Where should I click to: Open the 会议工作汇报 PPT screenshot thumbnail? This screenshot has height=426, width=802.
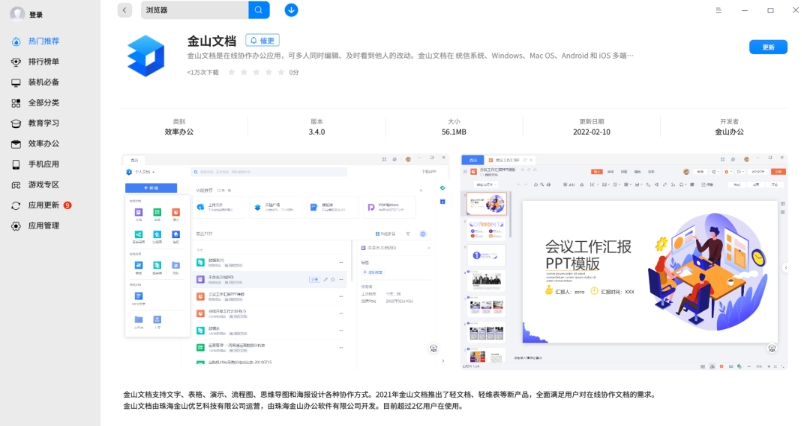625,261
